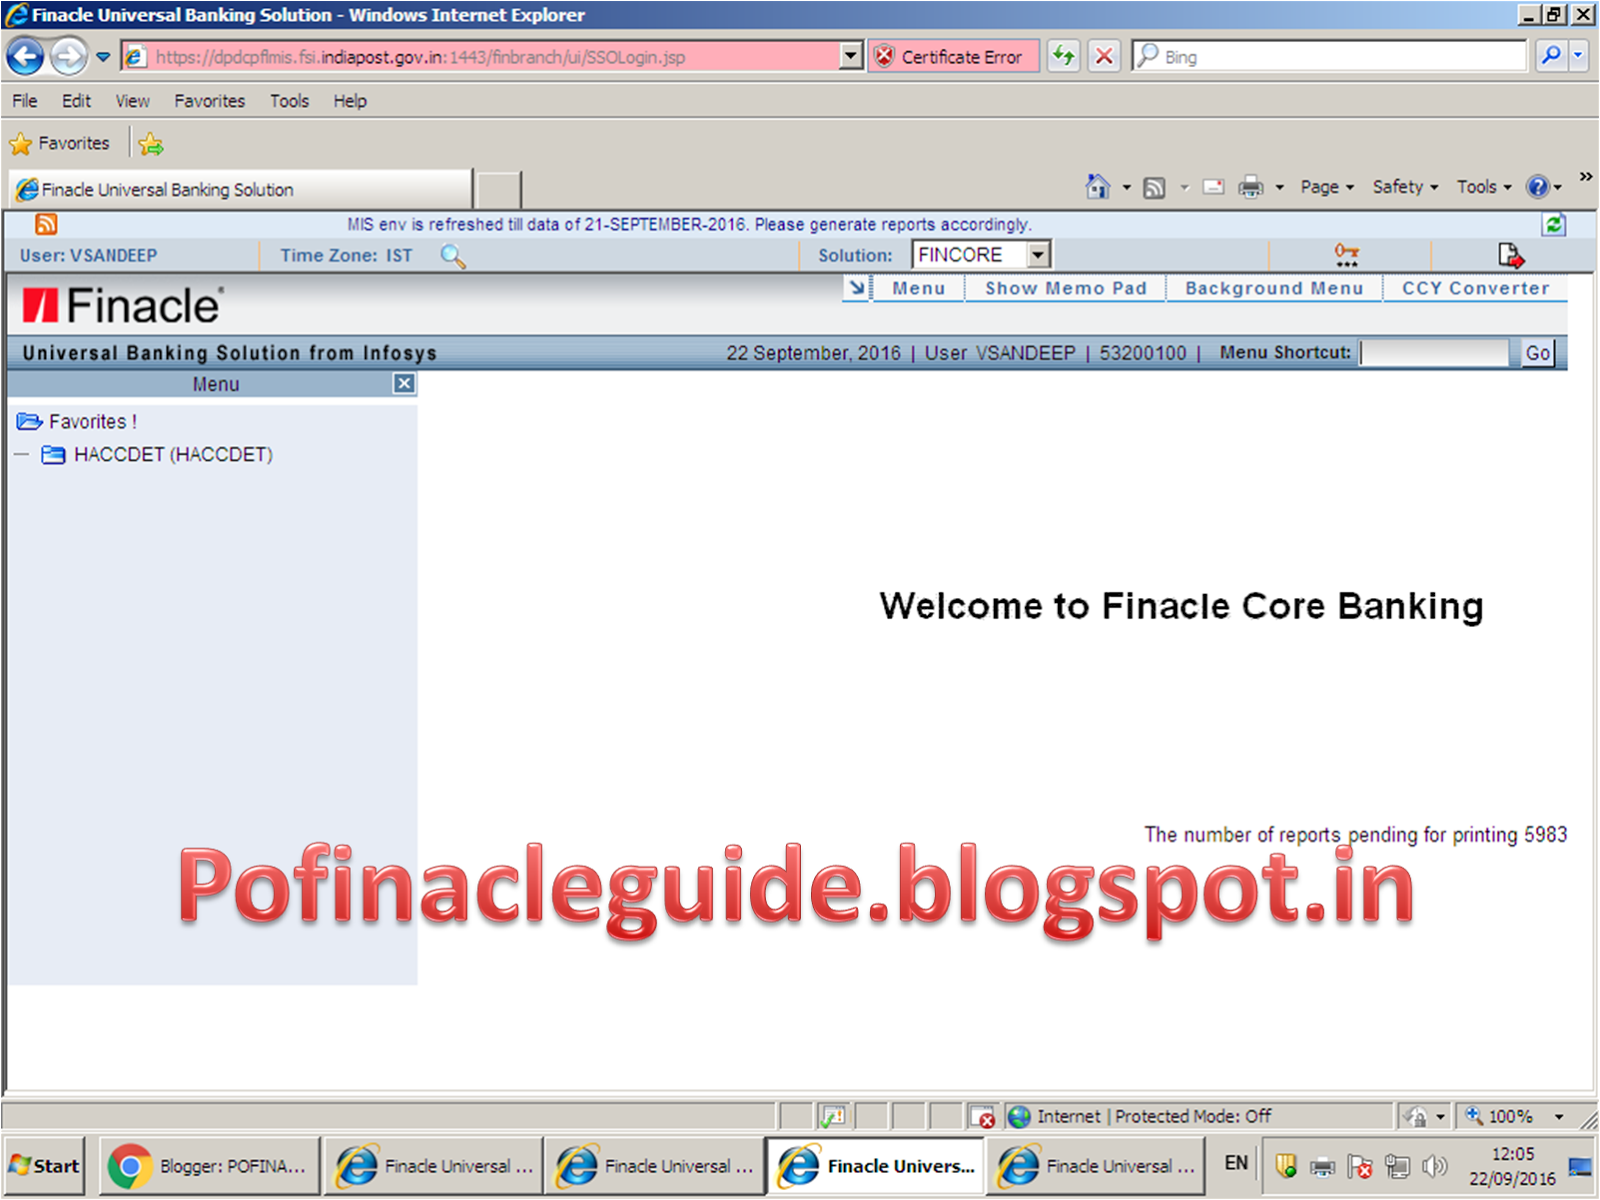Click the Read Mail icon
Image resolution: width=1600 pixels, height=1200 pixels.
pyautogui.click(x=1213, y=187)
